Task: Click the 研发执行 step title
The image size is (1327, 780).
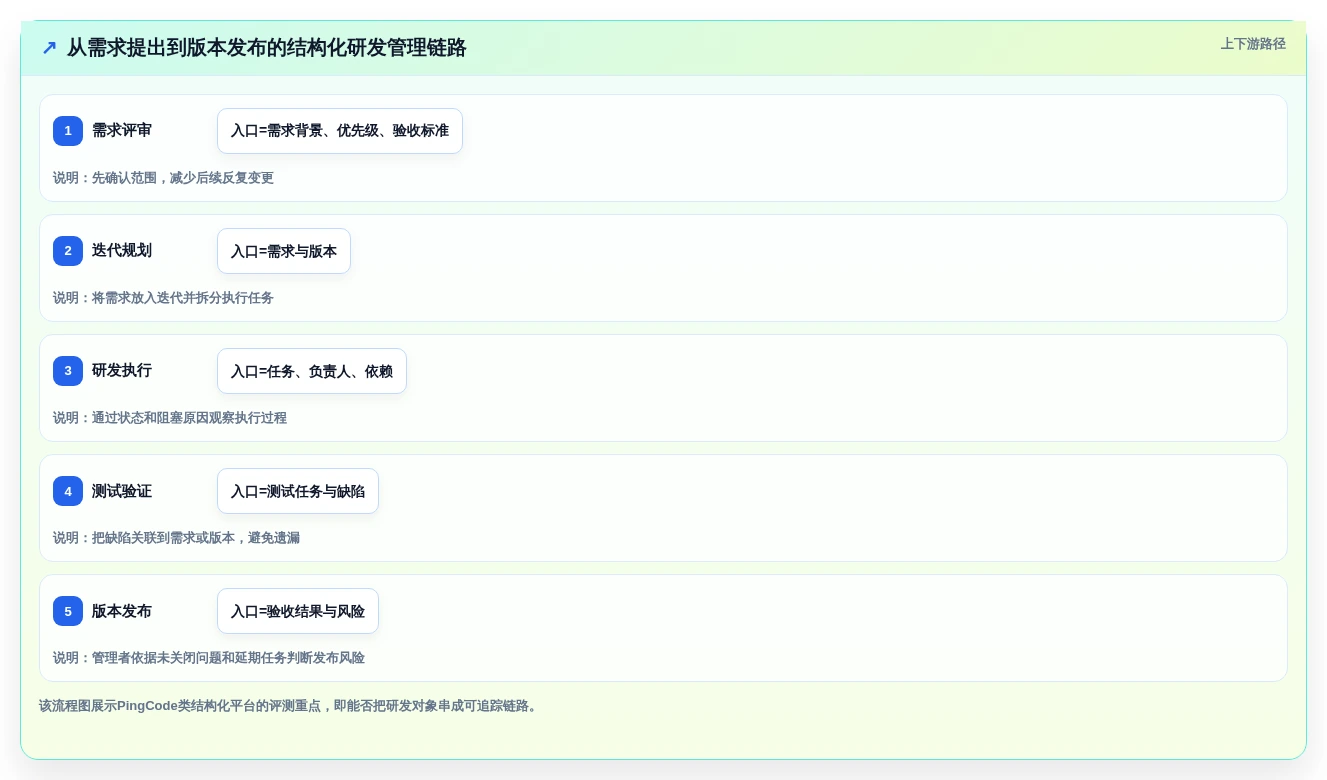Action: point(122,371)
